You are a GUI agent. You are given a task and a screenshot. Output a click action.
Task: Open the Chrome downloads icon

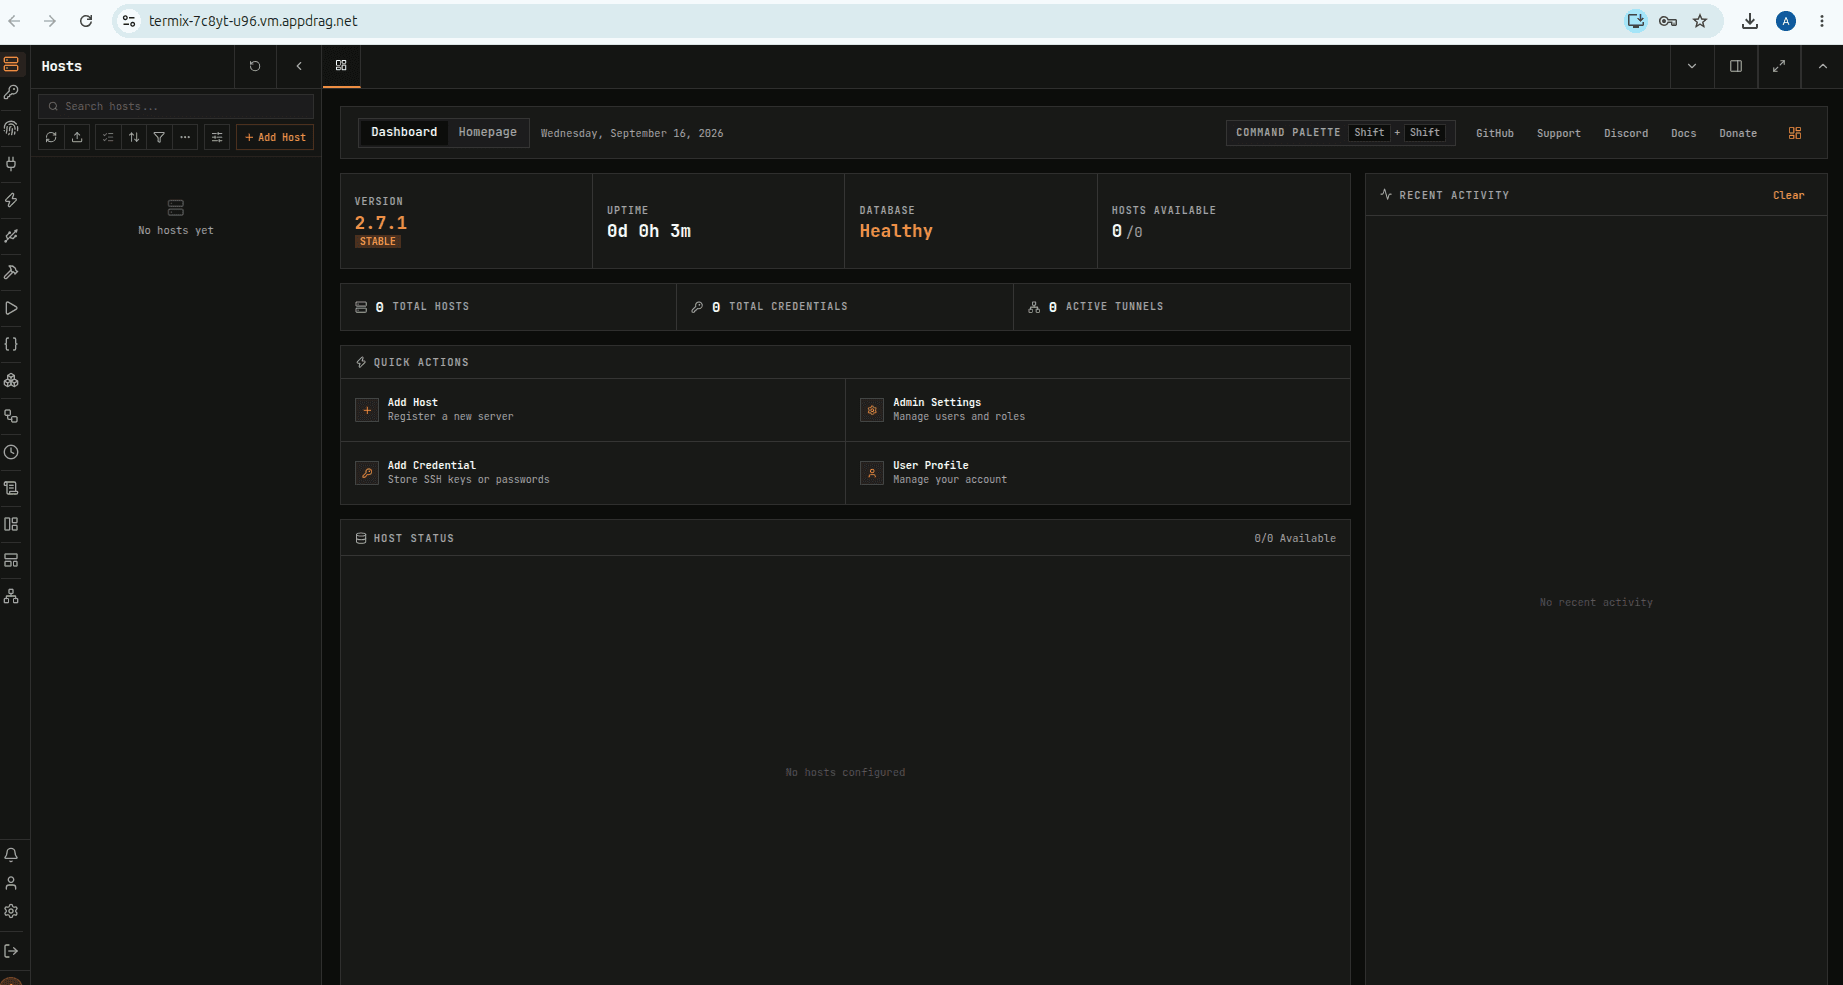(1750, 21)
